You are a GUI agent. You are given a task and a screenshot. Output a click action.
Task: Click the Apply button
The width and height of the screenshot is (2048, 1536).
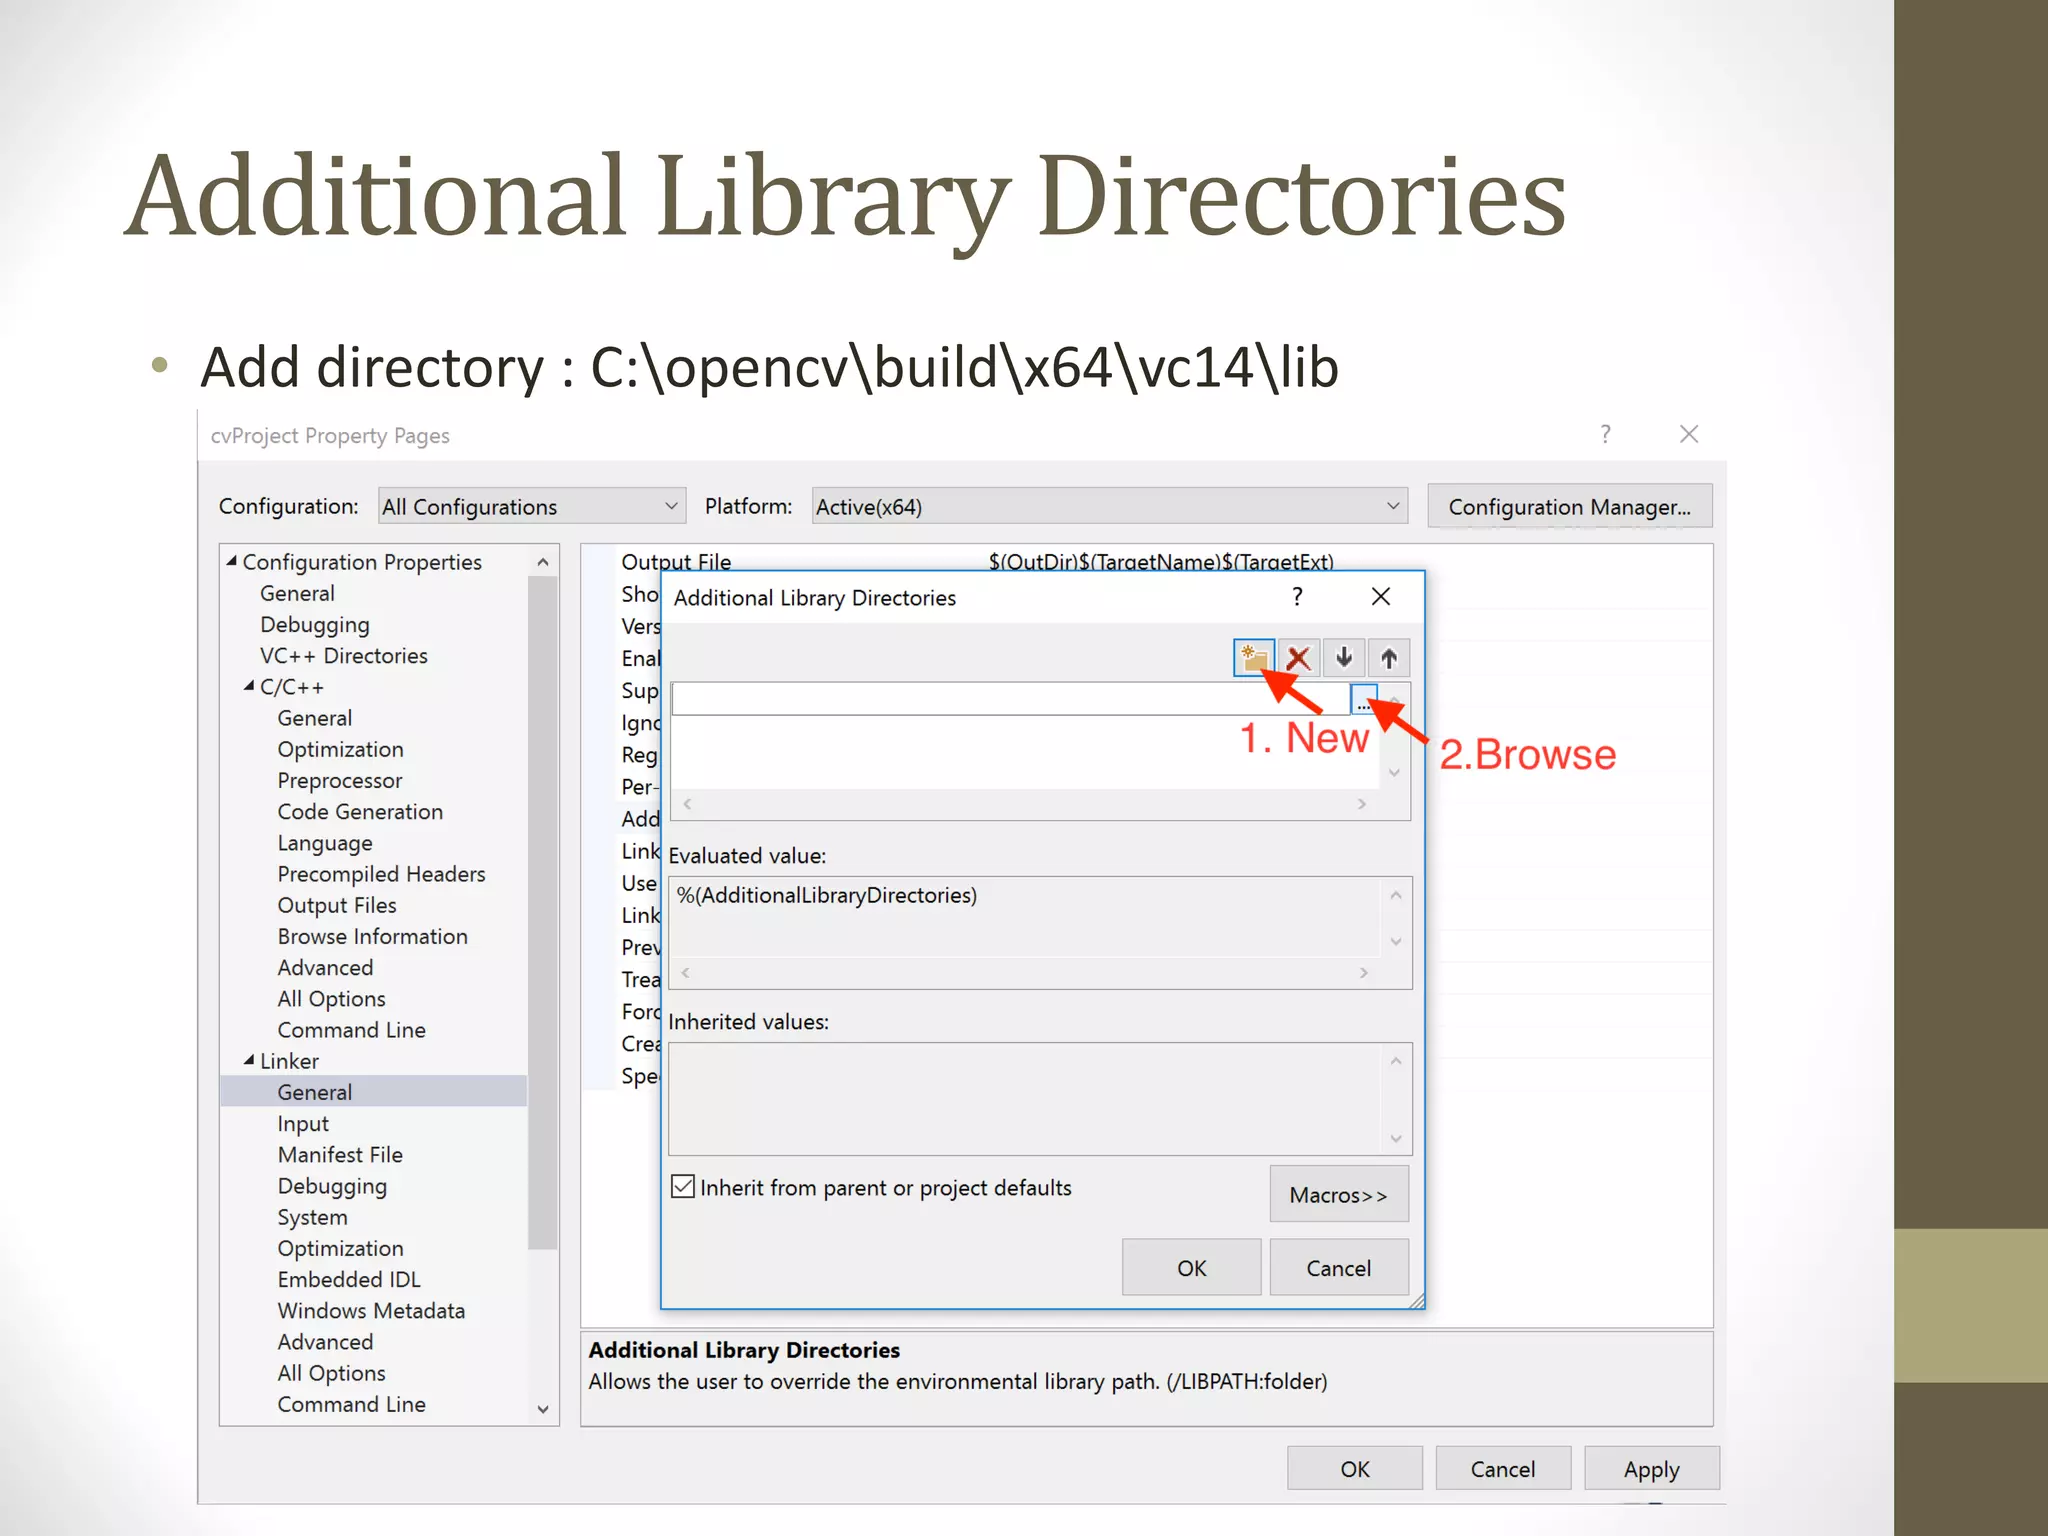click(1651, 1469)
